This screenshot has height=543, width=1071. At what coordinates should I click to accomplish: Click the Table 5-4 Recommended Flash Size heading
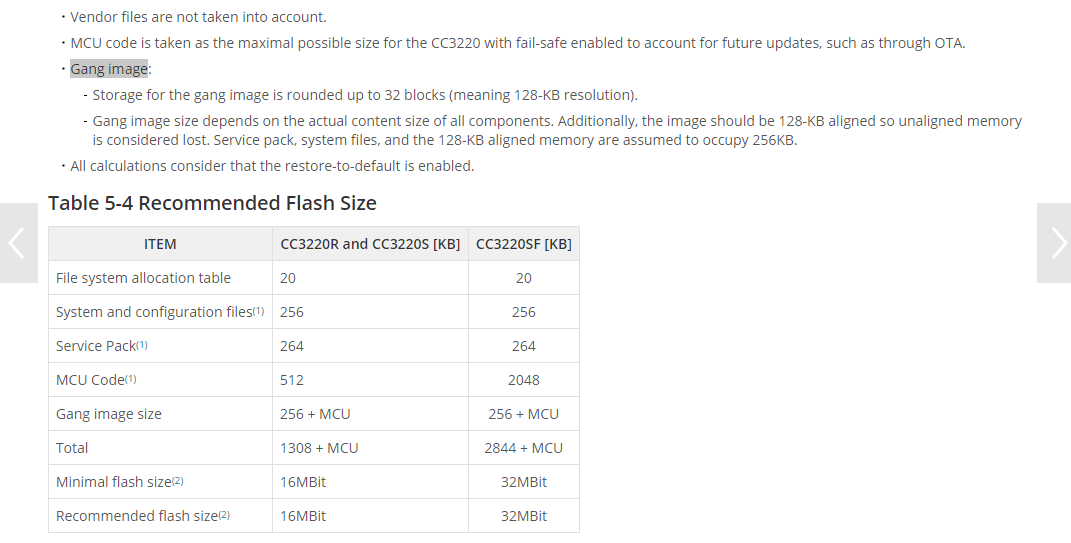(212, 203)
